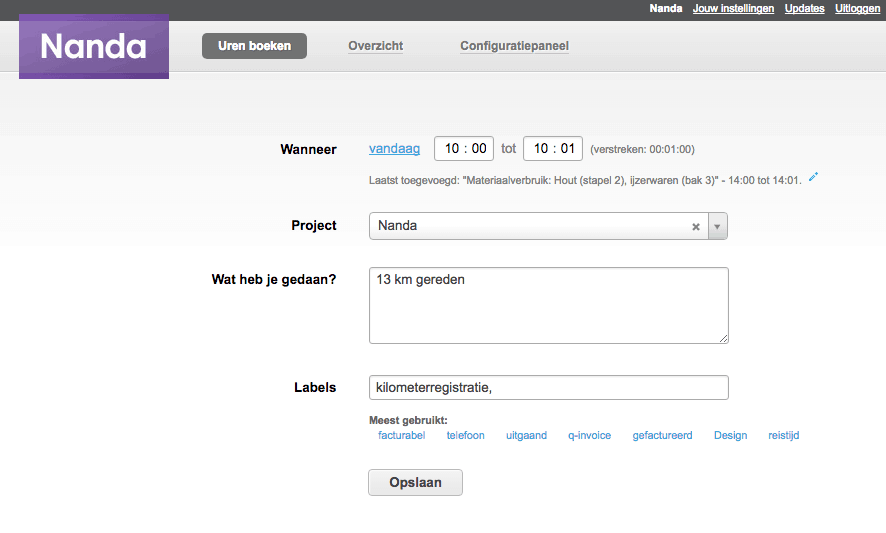Viewport: 886px width, 533px height.
Task: Open the Uren boeken tab
Action: pyautogui.click(x=254, y=46)
